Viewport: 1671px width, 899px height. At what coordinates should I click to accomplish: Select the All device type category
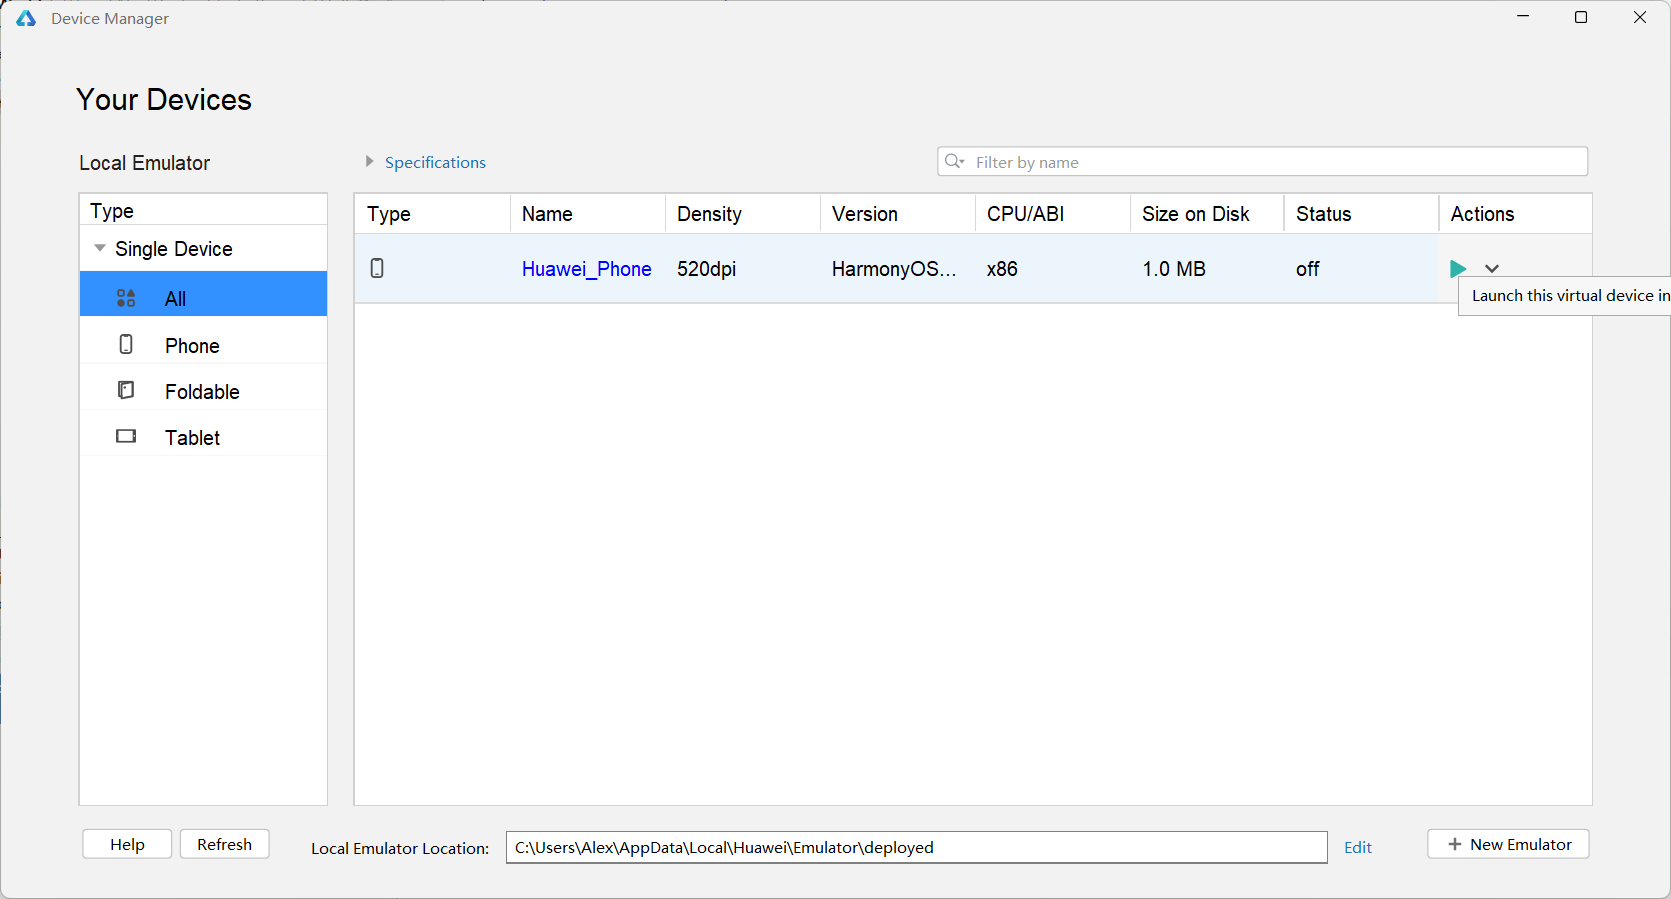[203, 294]
